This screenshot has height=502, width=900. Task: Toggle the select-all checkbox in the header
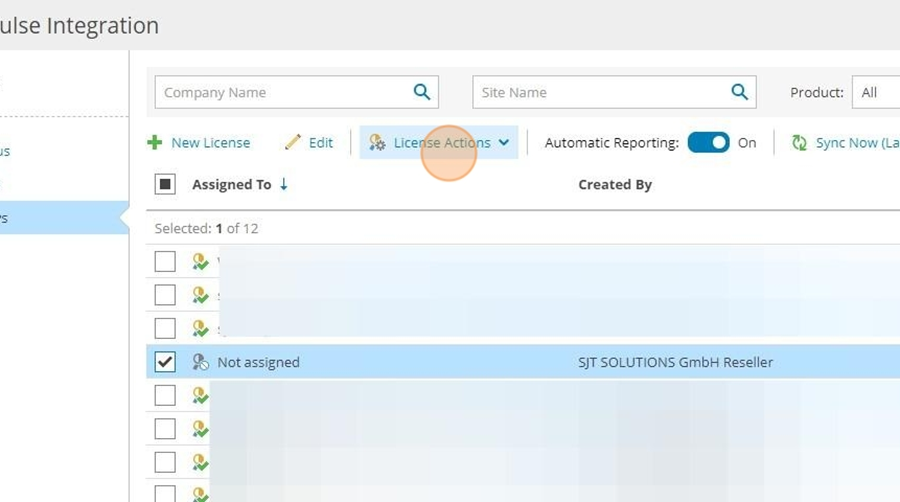tap(165, 184)
